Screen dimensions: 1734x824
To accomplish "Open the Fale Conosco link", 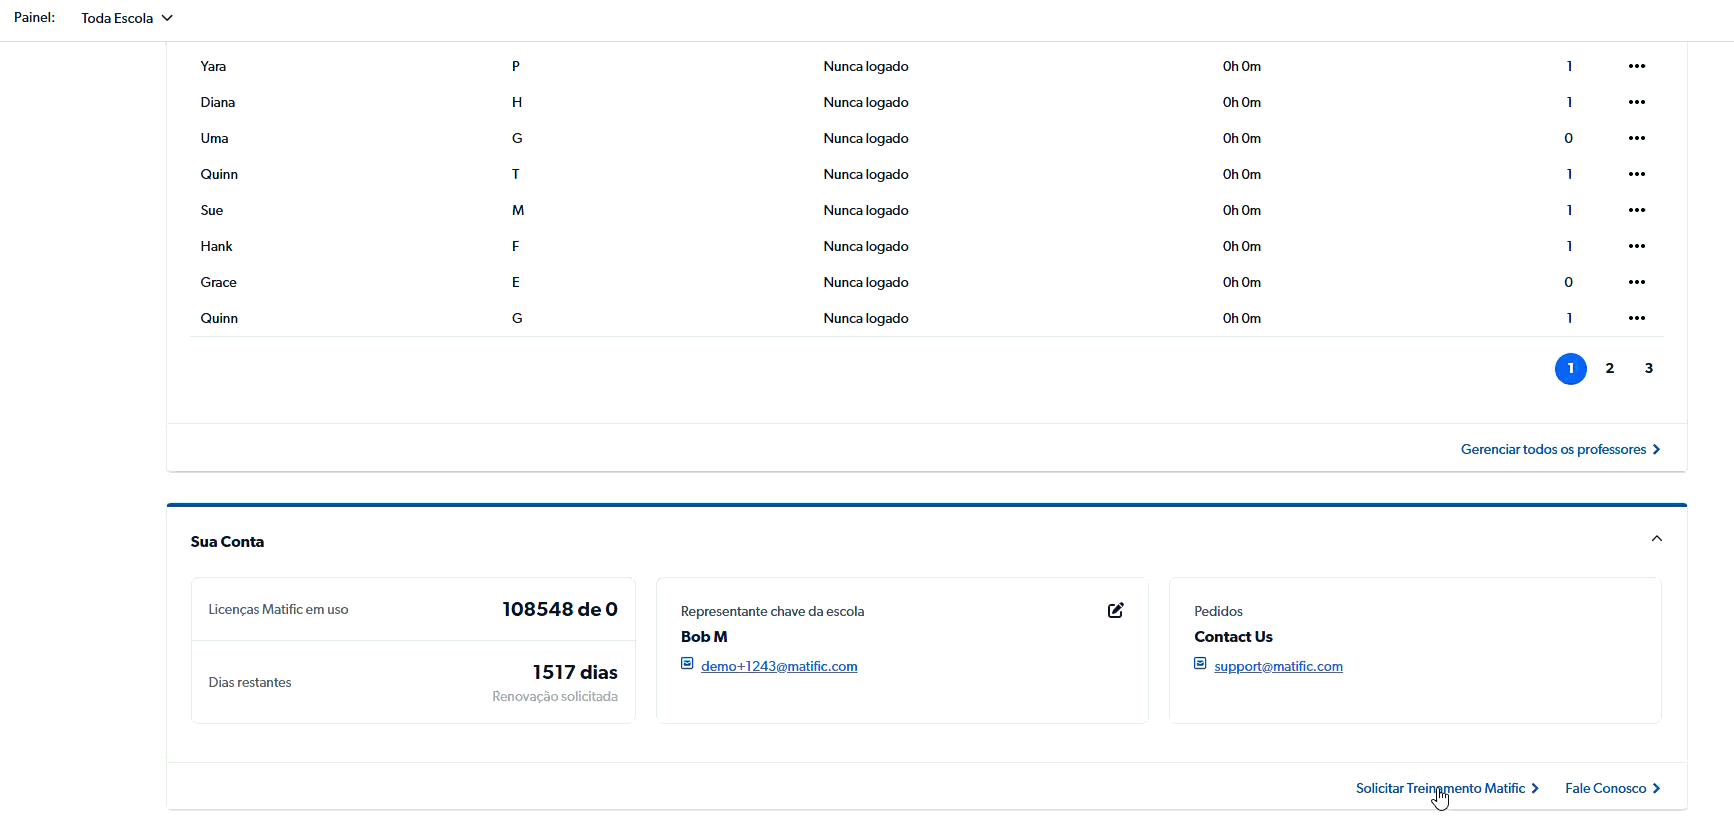I will (1612, 788).
